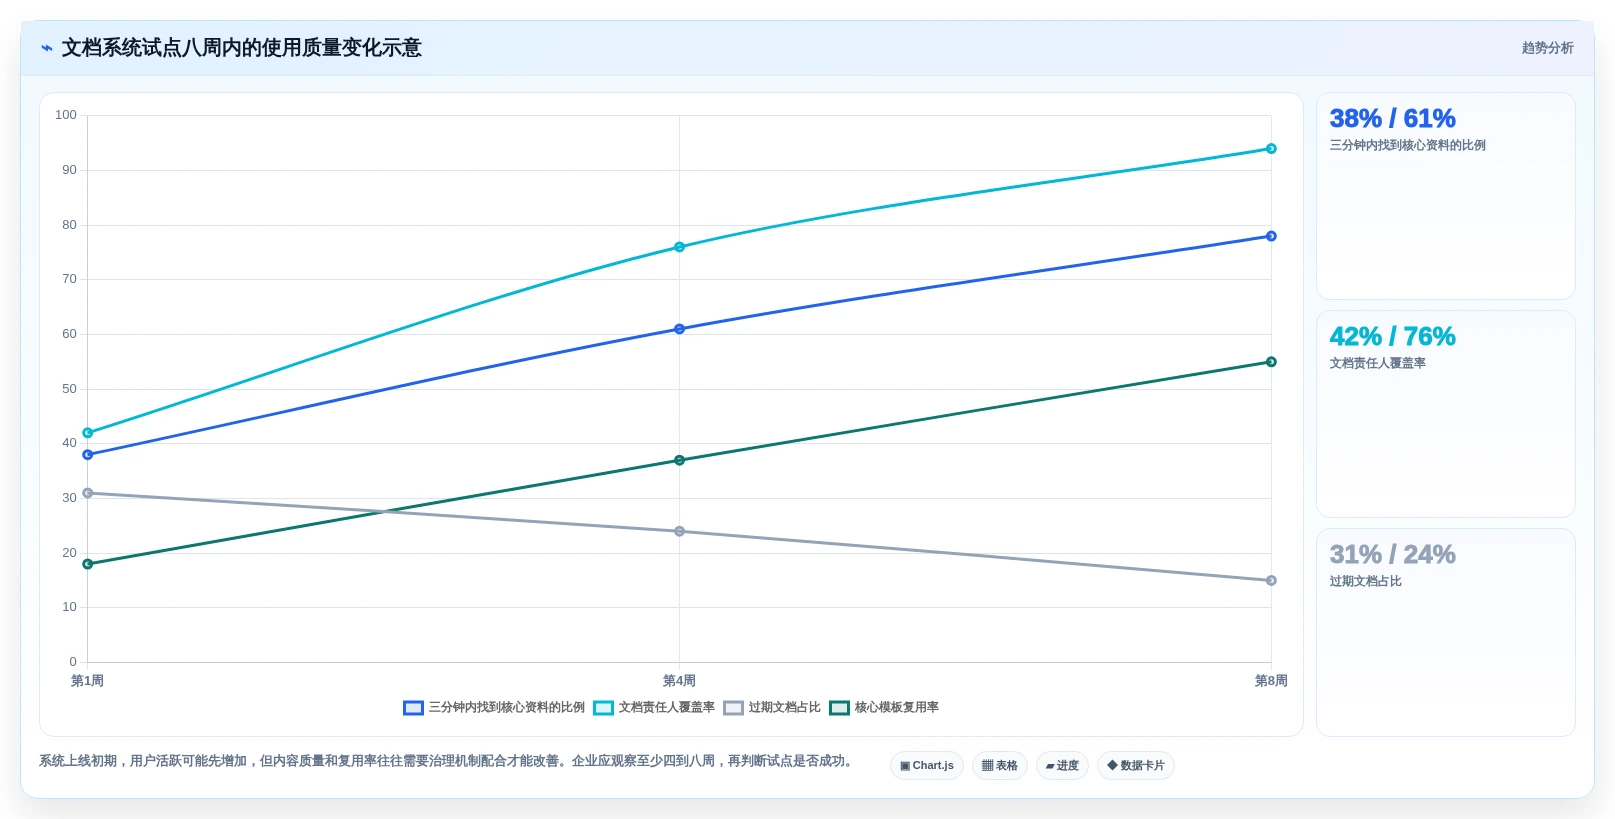Click the 50 y-axis tick label

[69, 389]
